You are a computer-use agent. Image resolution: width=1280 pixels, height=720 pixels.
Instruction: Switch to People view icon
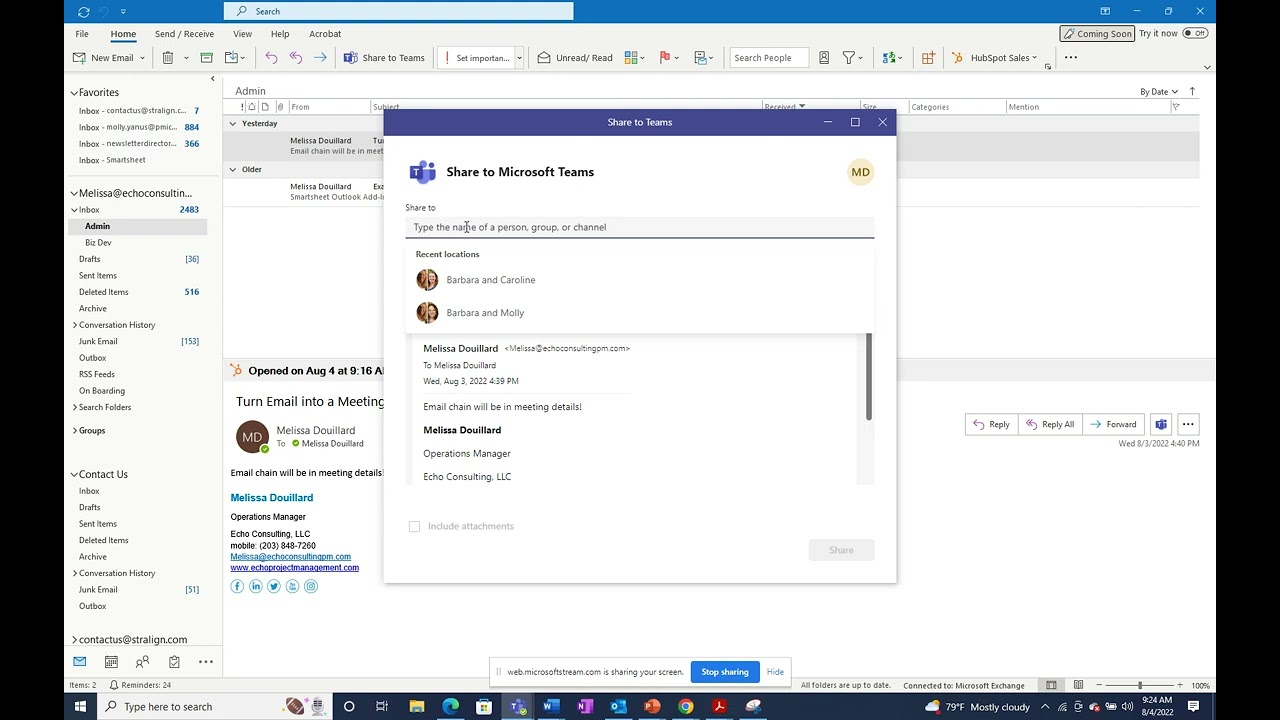tap(142, 662)
